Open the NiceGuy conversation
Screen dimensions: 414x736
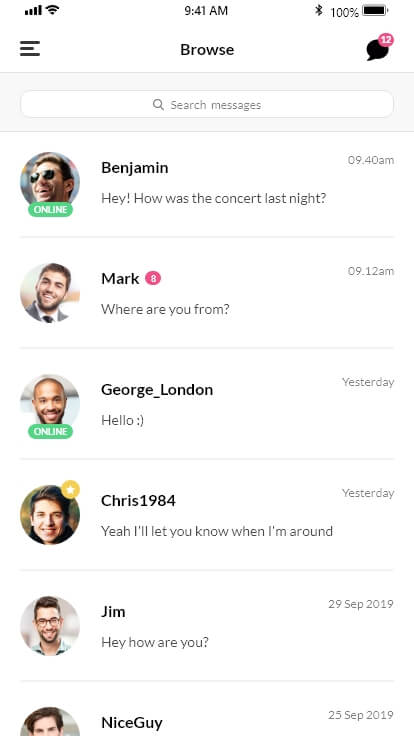(207, 709)
